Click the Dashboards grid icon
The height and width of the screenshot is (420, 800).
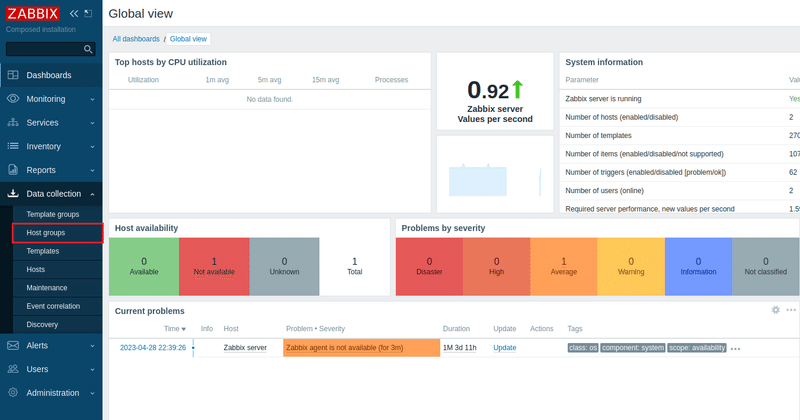13,75
